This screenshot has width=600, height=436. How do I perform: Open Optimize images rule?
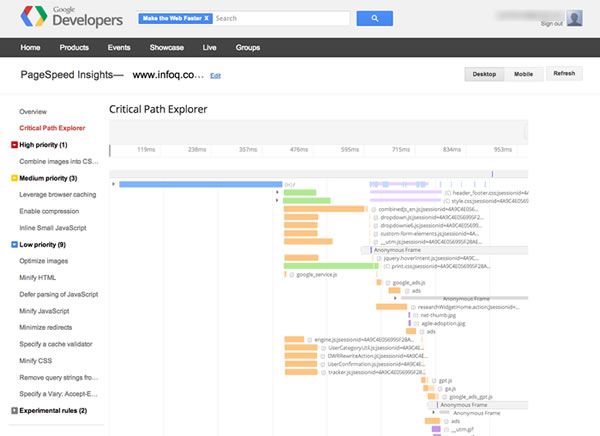[44, 261]
